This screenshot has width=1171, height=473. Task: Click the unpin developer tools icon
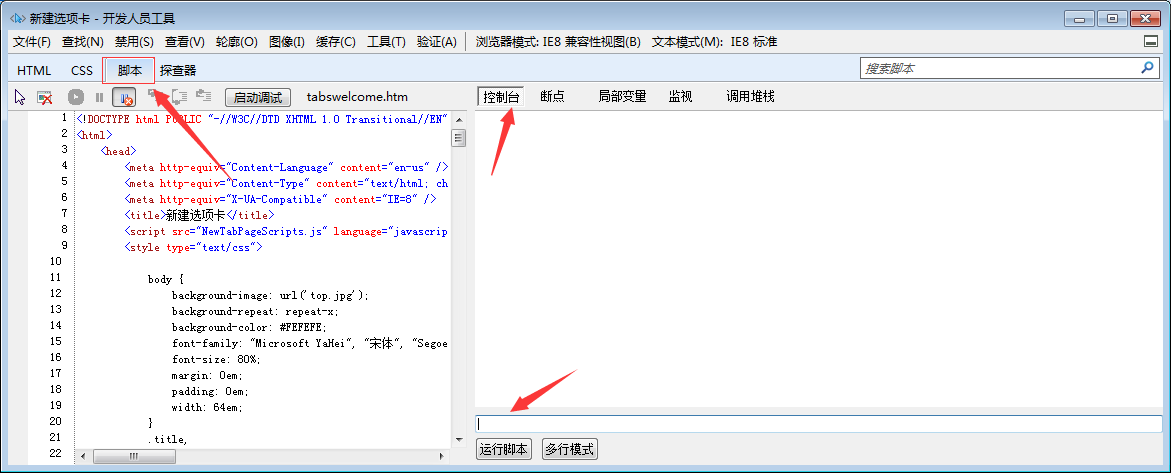1150,42
